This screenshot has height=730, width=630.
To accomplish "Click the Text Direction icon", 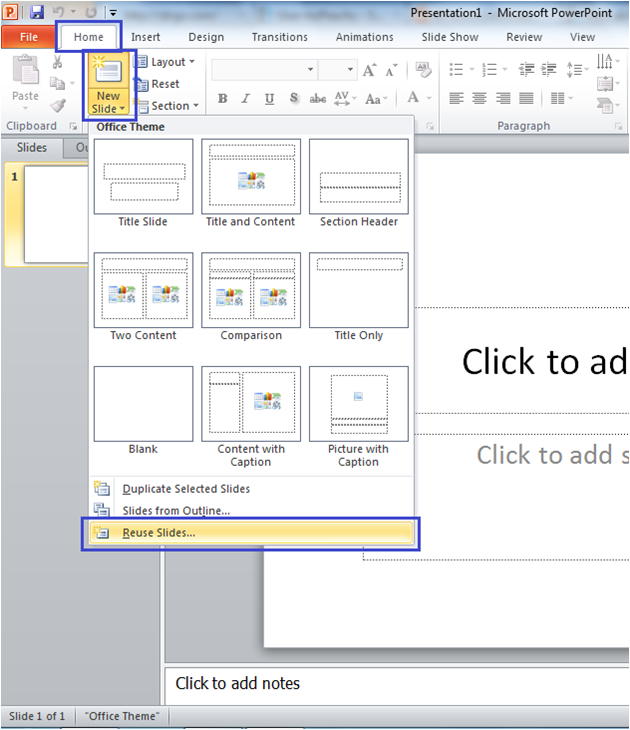I will click(604, 61).
